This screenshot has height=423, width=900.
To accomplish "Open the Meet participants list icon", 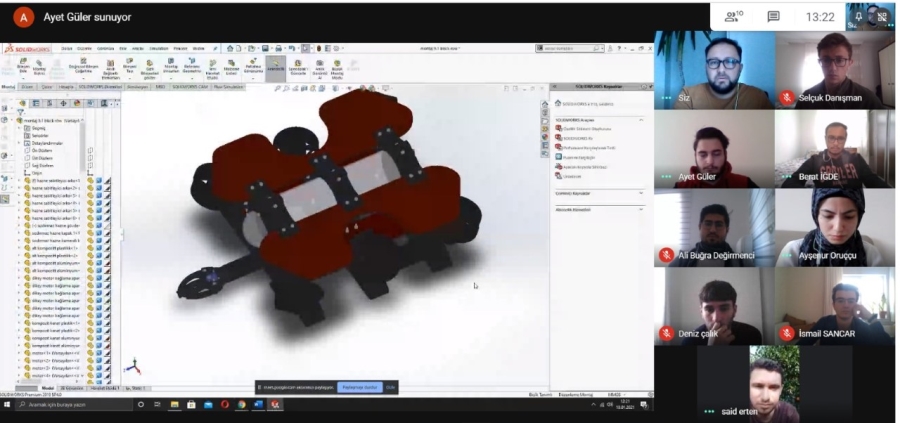I will point(733,17).
